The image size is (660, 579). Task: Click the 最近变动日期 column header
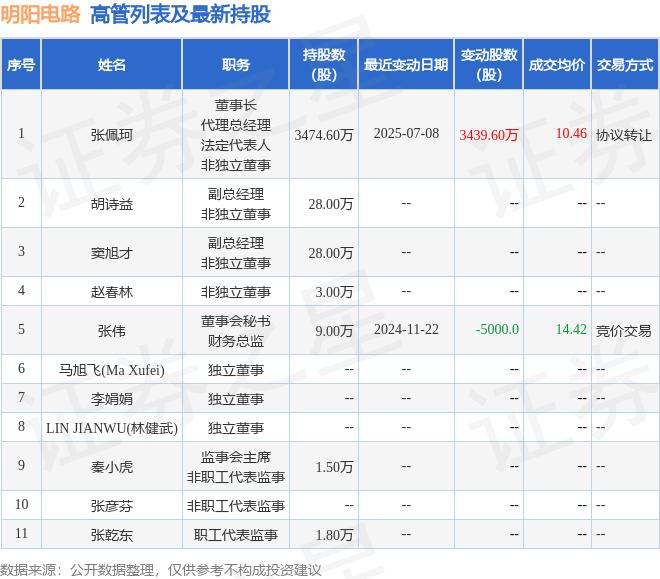[x=406, y=65]
